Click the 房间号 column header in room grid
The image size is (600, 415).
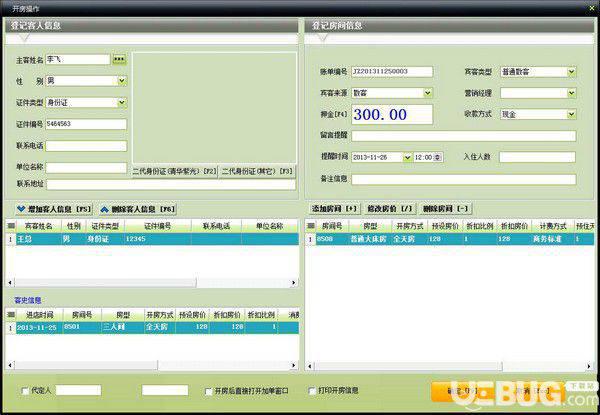pos(332,226)
